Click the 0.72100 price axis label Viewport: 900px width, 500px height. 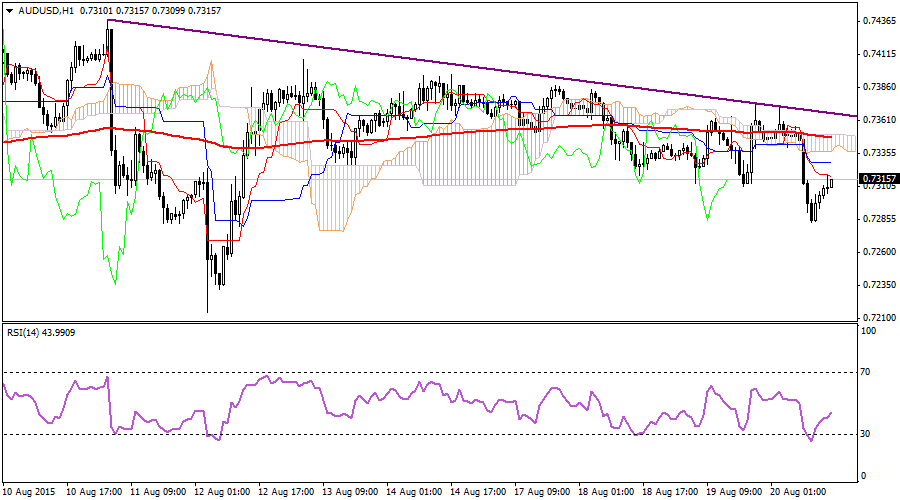(x=876, y=318)
